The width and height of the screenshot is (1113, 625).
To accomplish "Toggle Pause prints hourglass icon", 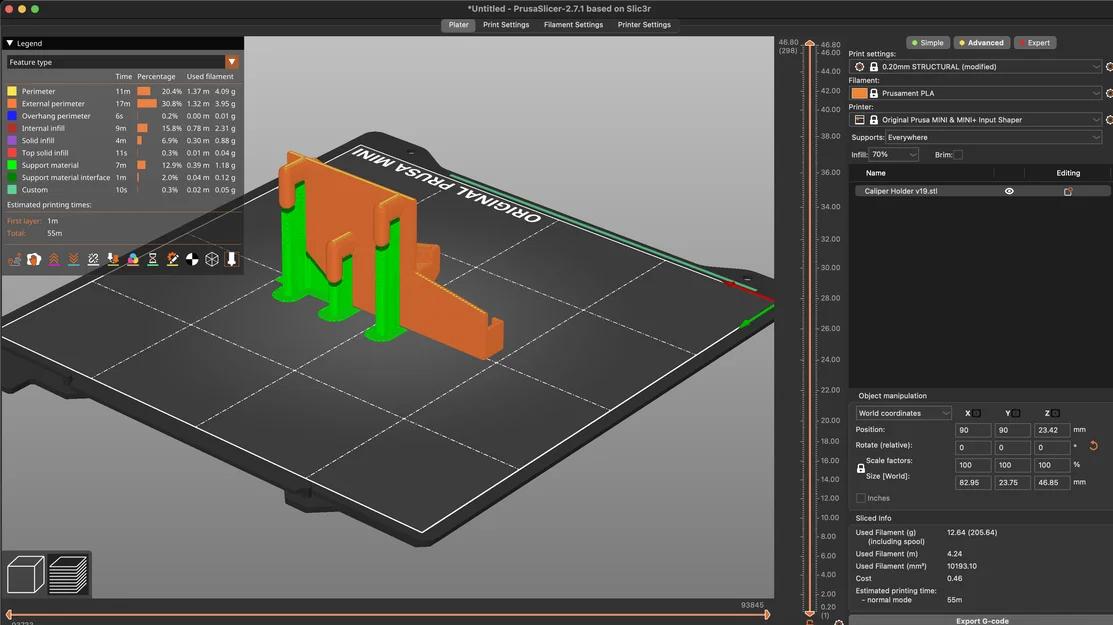I will [153, 260].
